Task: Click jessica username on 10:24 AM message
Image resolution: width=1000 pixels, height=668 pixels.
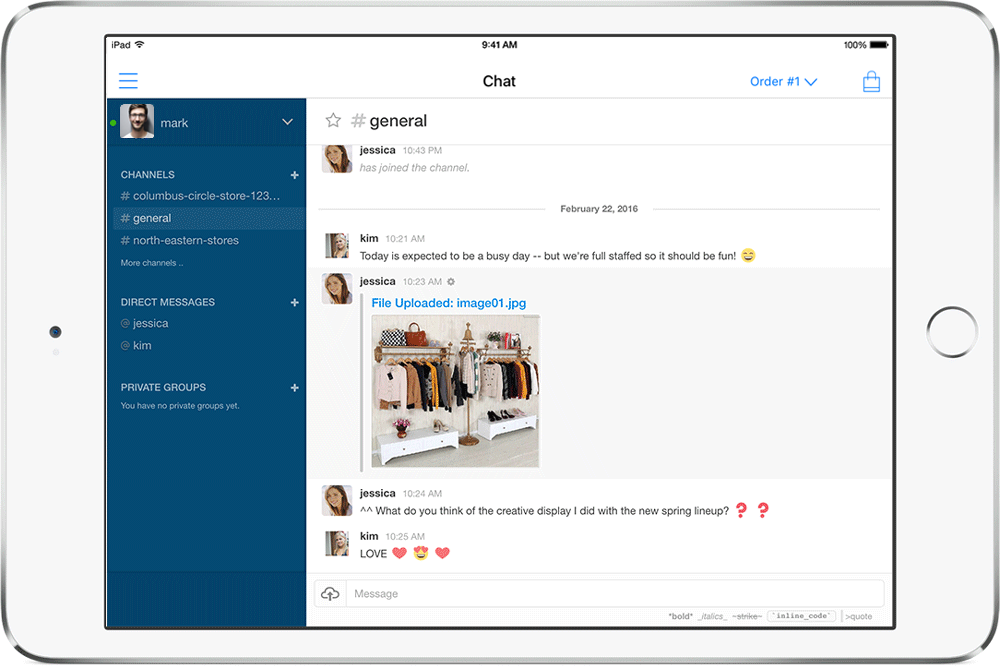Action: coord(378,493)
